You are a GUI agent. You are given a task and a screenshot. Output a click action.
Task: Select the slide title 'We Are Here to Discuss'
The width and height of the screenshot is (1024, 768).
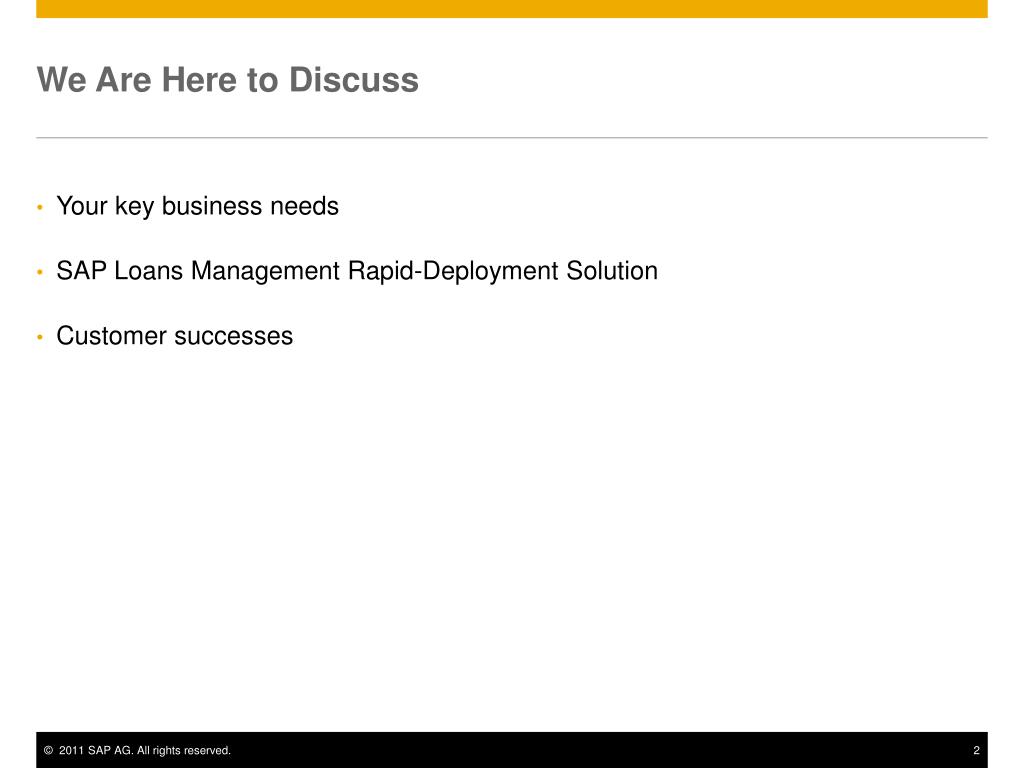[x=227, y=80]
